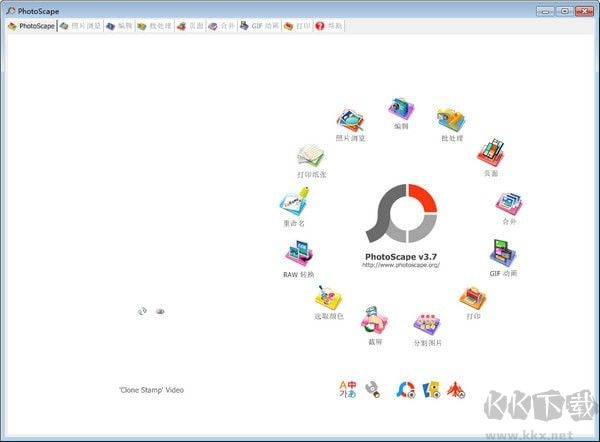Open the wrench settings icon
The width and height of the screenshot is (600, 442).
372,390
